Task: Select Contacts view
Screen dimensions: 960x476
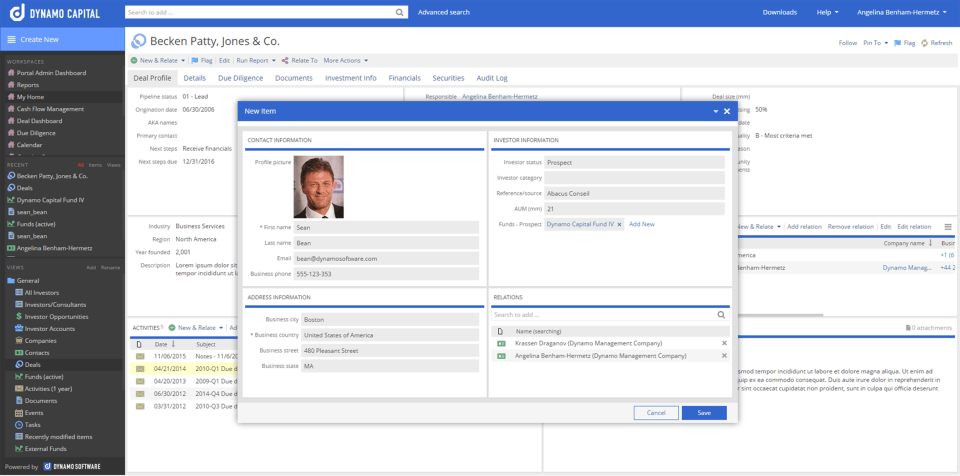Action: pyautogui.click(x=37, y=353)
